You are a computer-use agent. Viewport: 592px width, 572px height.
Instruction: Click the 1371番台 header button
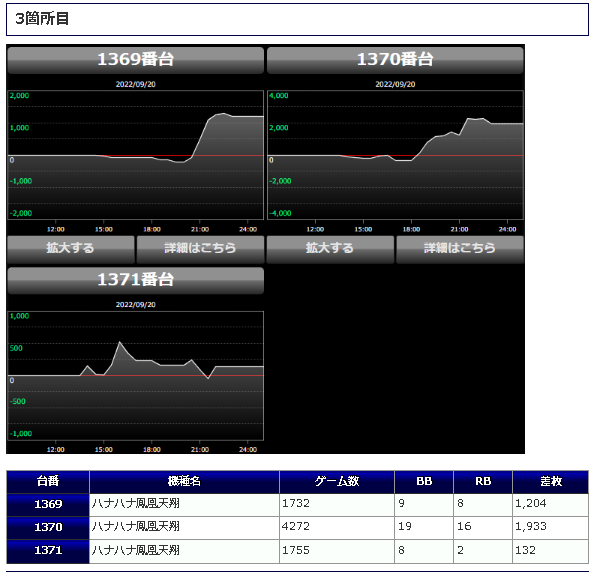136,280
